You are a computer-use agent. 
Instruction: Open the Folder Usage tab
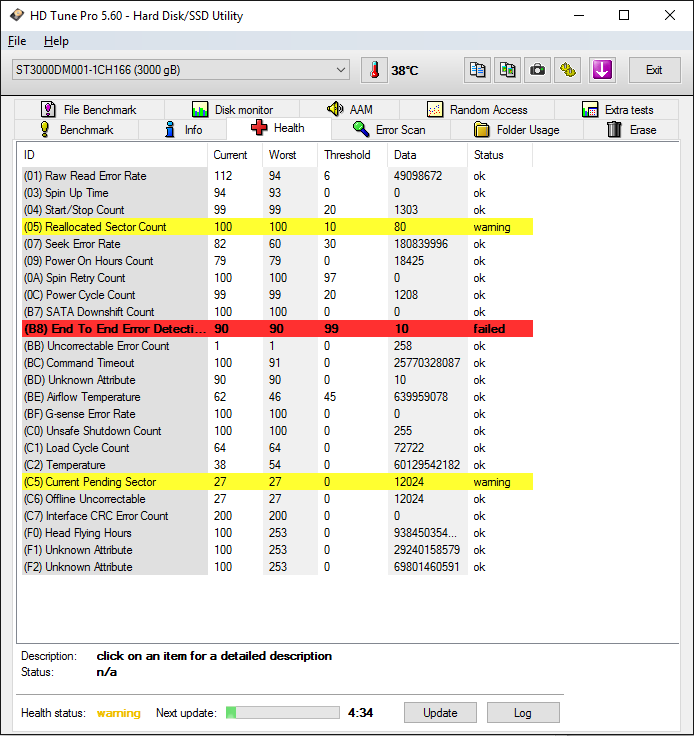click(517, 130)
